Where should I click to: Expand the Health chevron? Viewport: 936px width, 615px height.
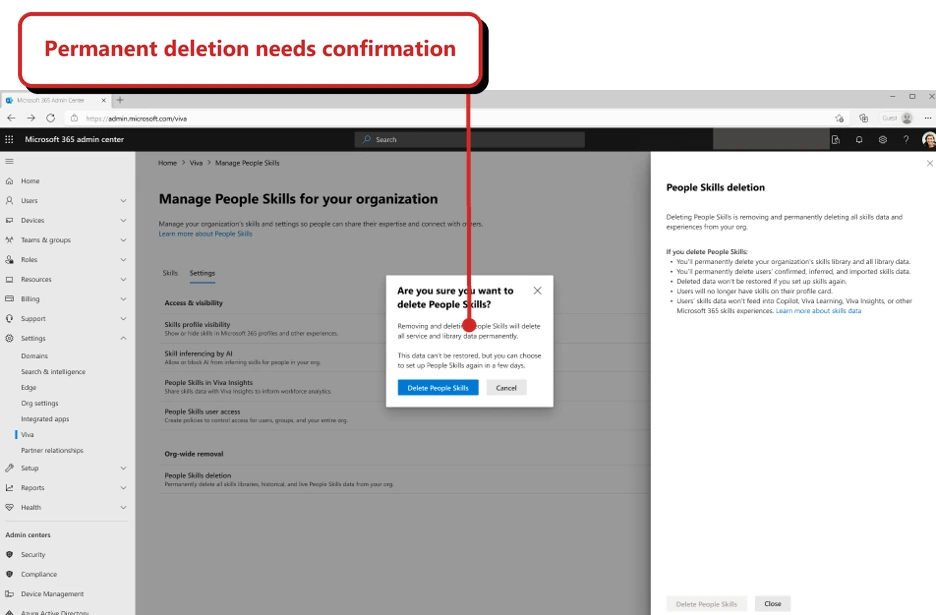pyautogui.click(x=123, y=508)
